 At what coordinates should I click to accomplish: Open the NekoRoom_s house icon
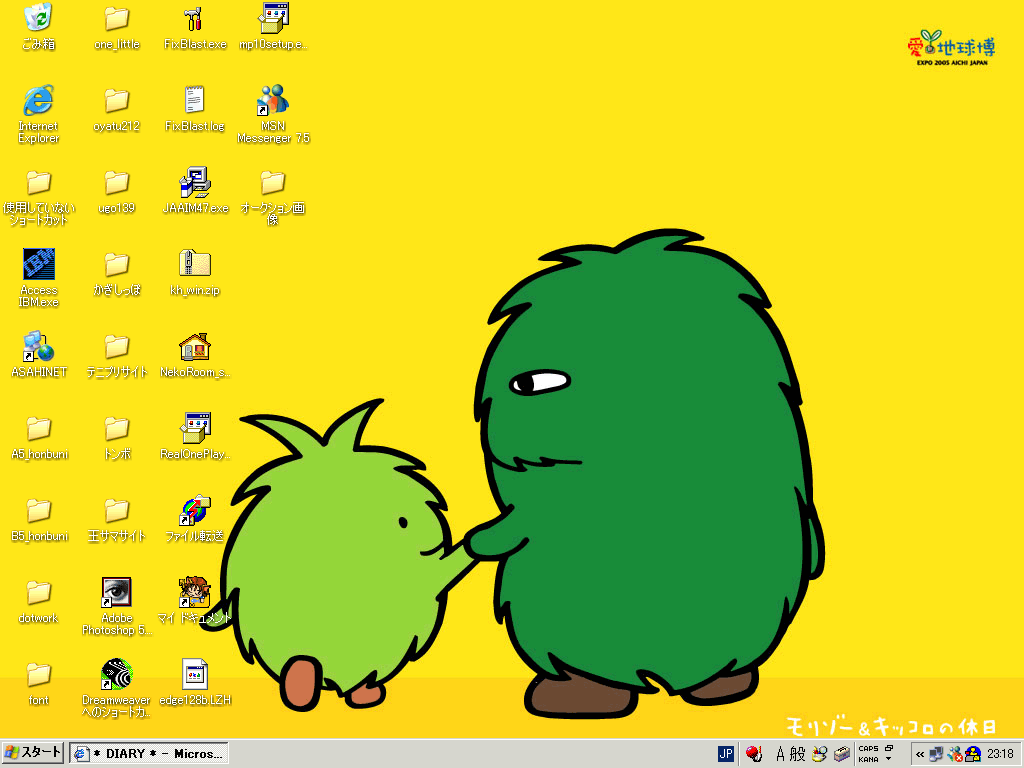point(195,355)
